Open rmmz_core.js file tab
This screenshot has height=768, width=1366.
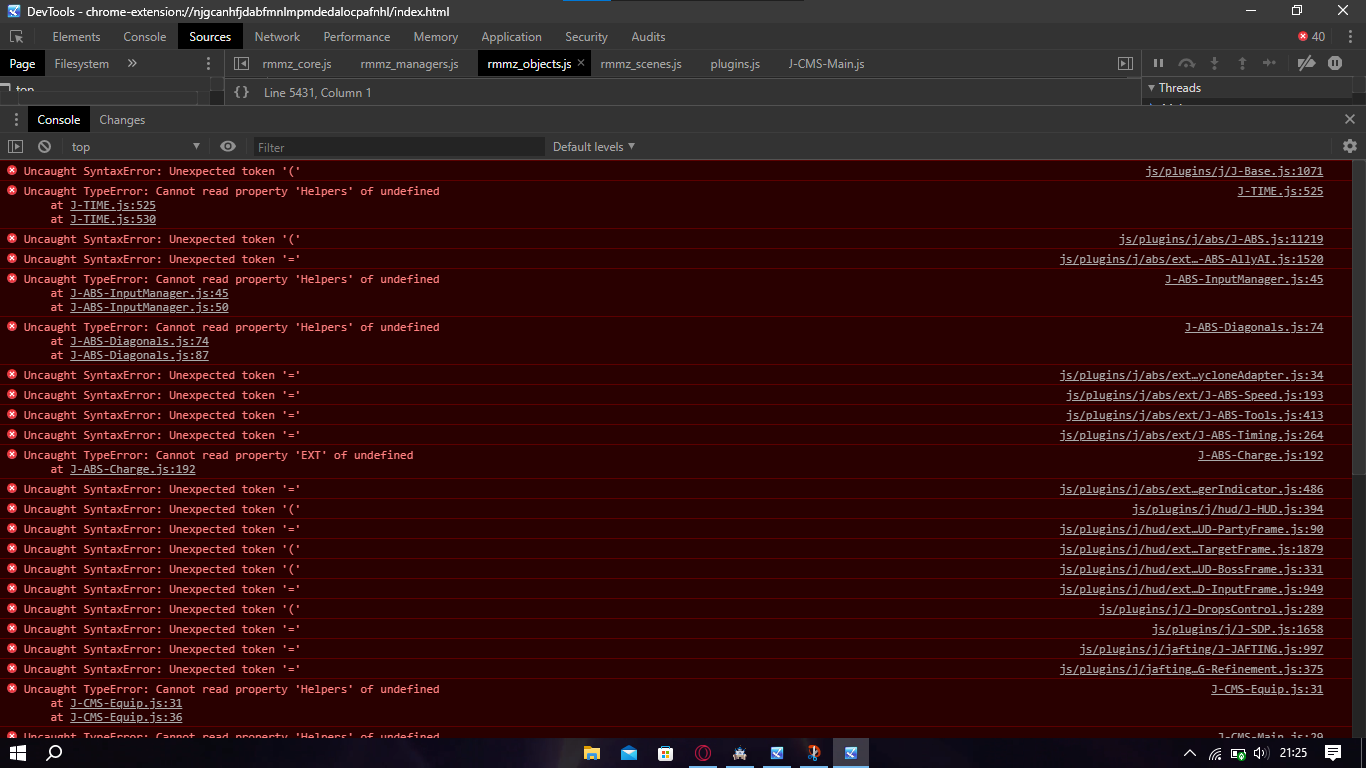(297, 64)
